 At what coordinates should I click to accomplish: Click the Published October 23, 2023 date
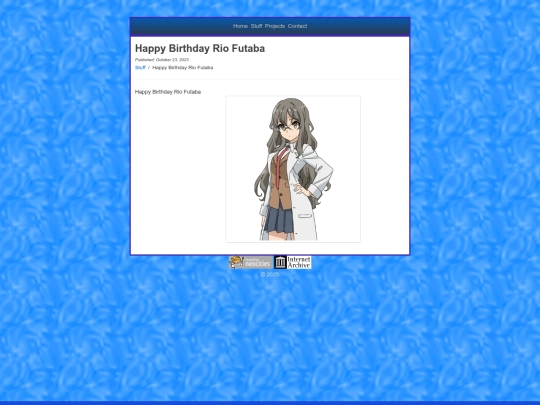point(162,60)
